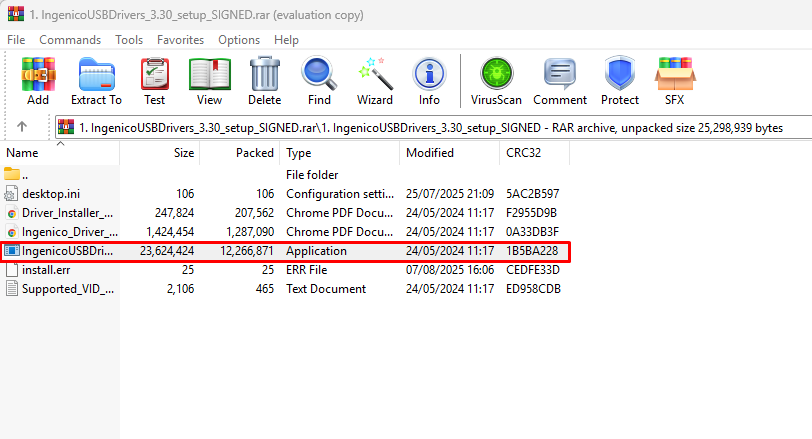Sort by Modified column header
The width and height of the screenshot is (812, 439).
(430, 153)
